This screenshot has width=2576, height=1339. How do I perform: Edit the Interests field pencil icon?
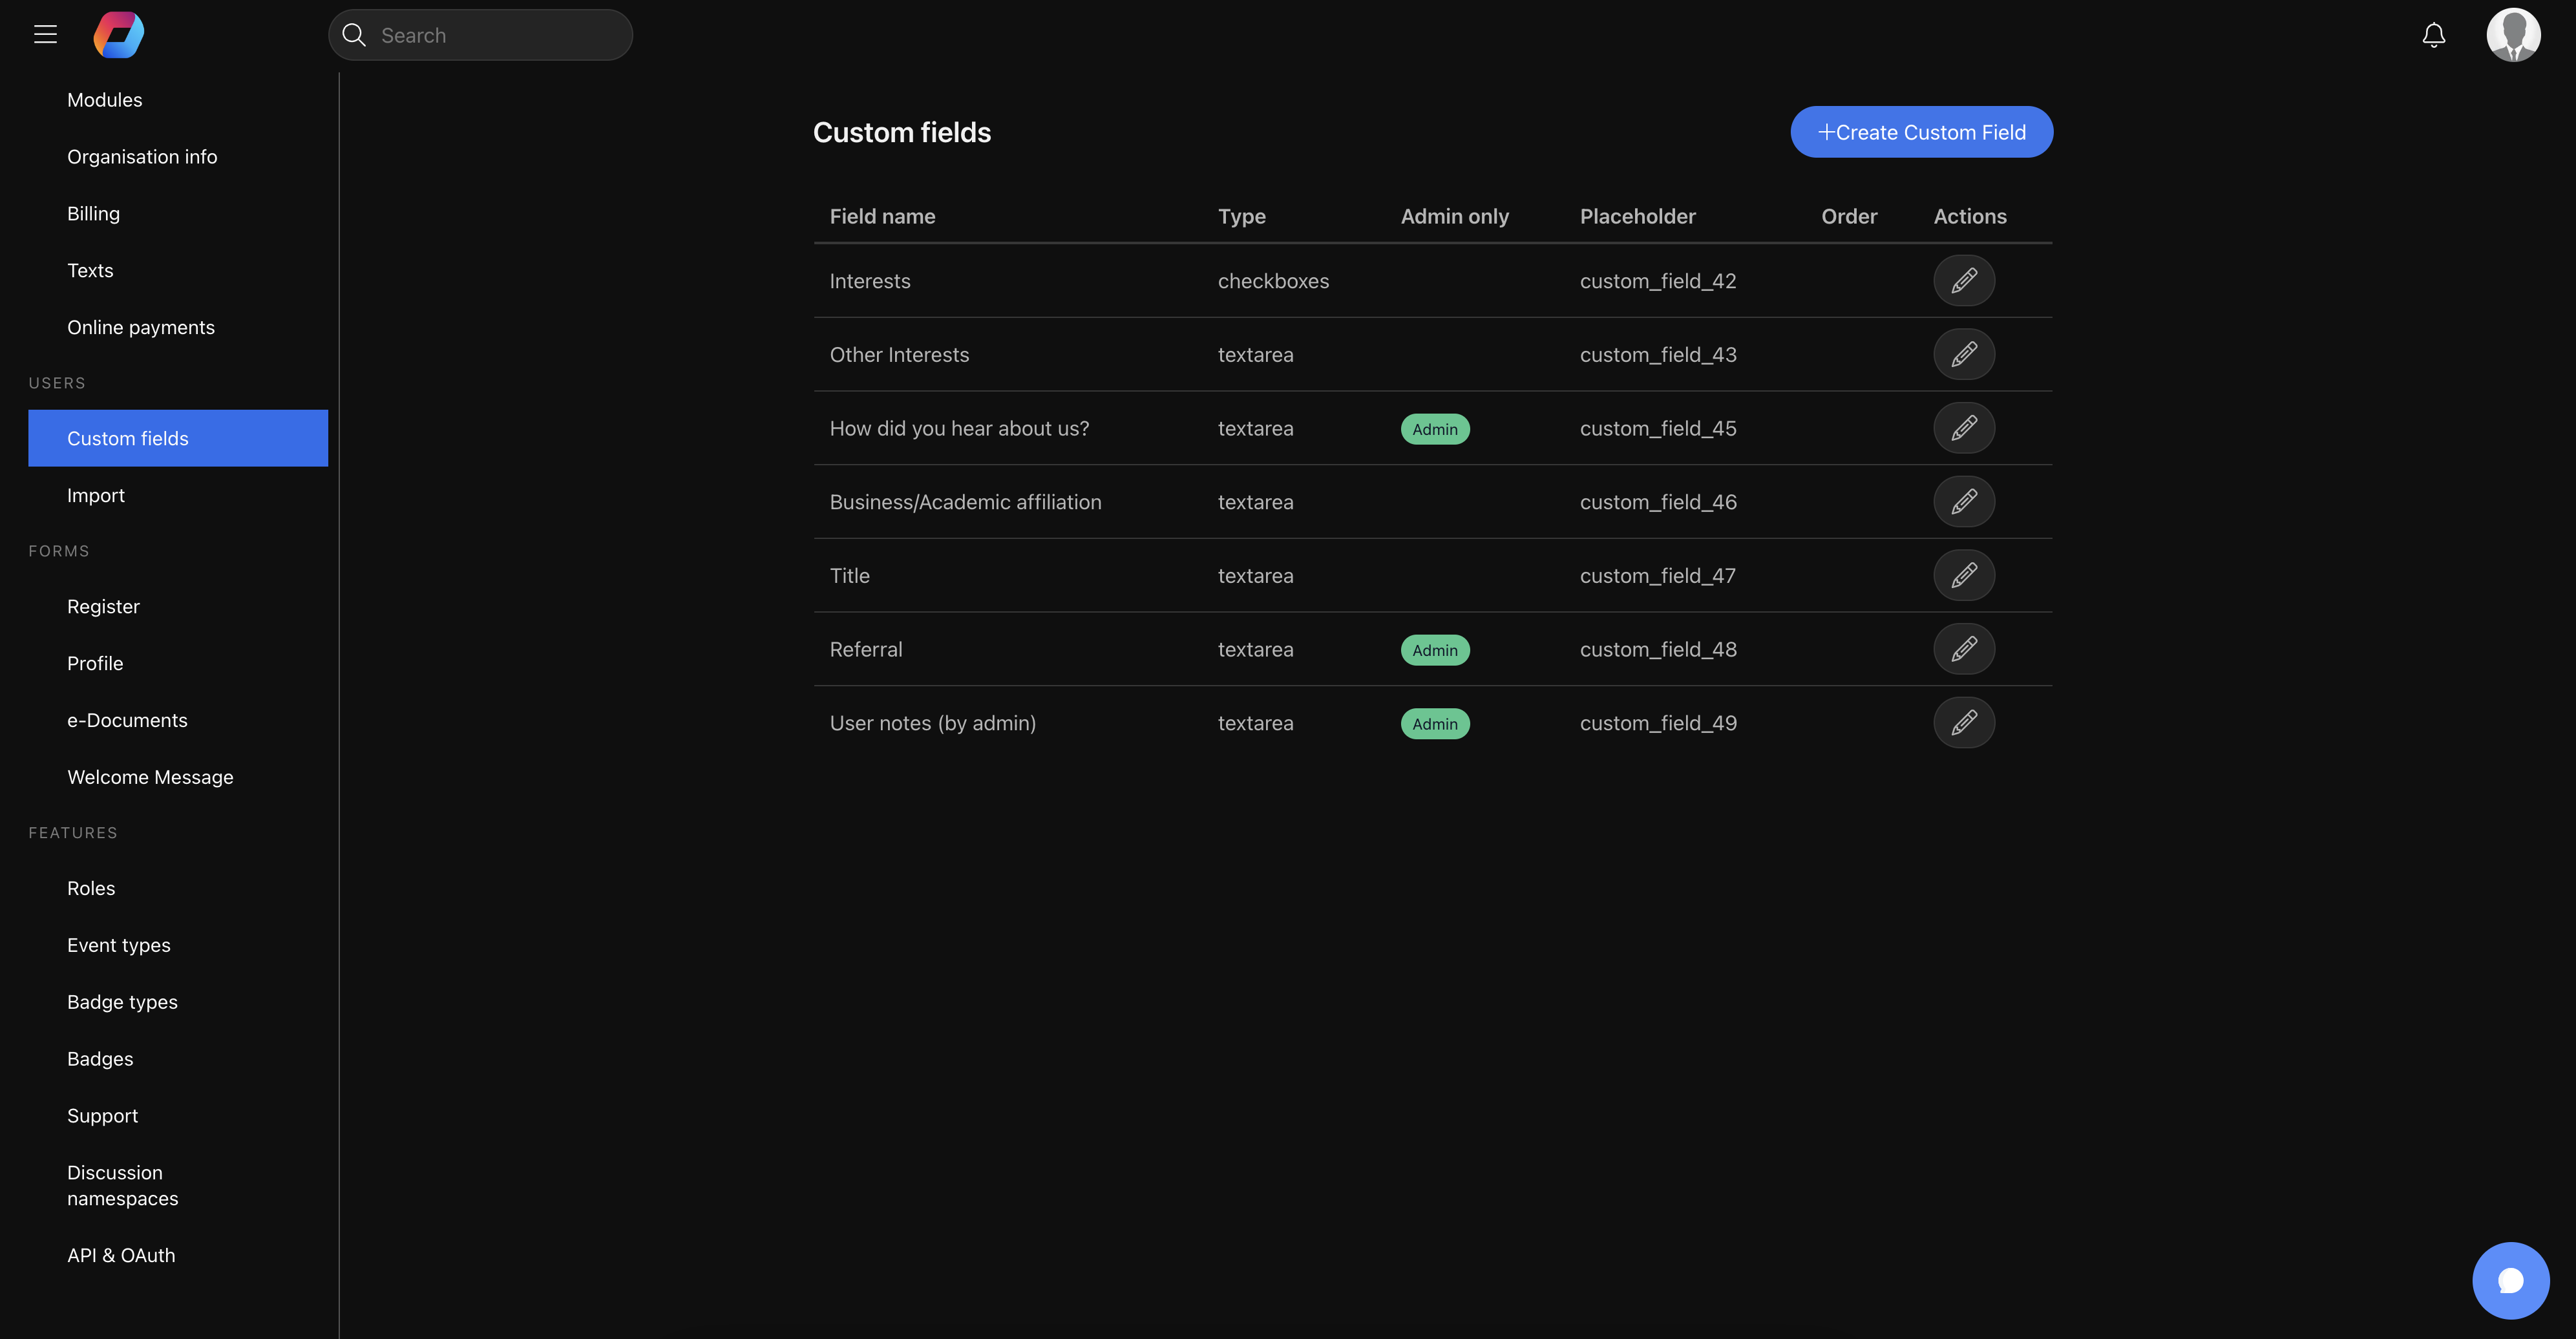[1963, 281]
